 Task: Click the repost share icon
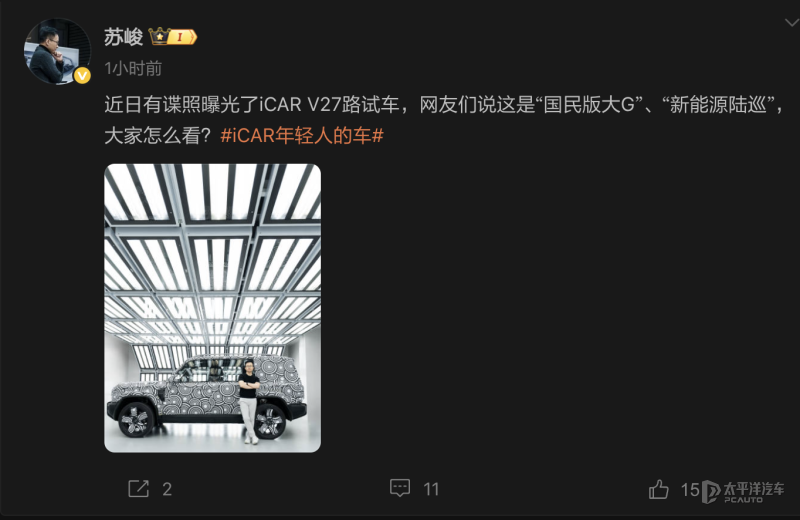tap(138, 489)
